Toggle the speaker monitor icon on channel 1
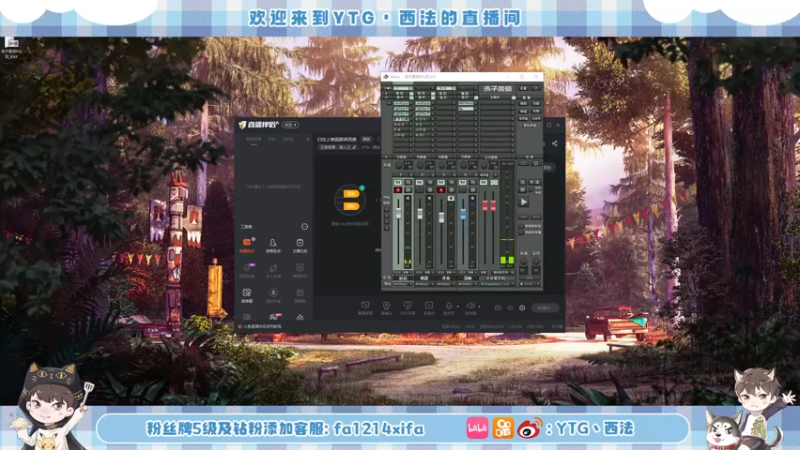Image resolution: width=800 pixels, height=450 pixels. [x=408, y=198]
